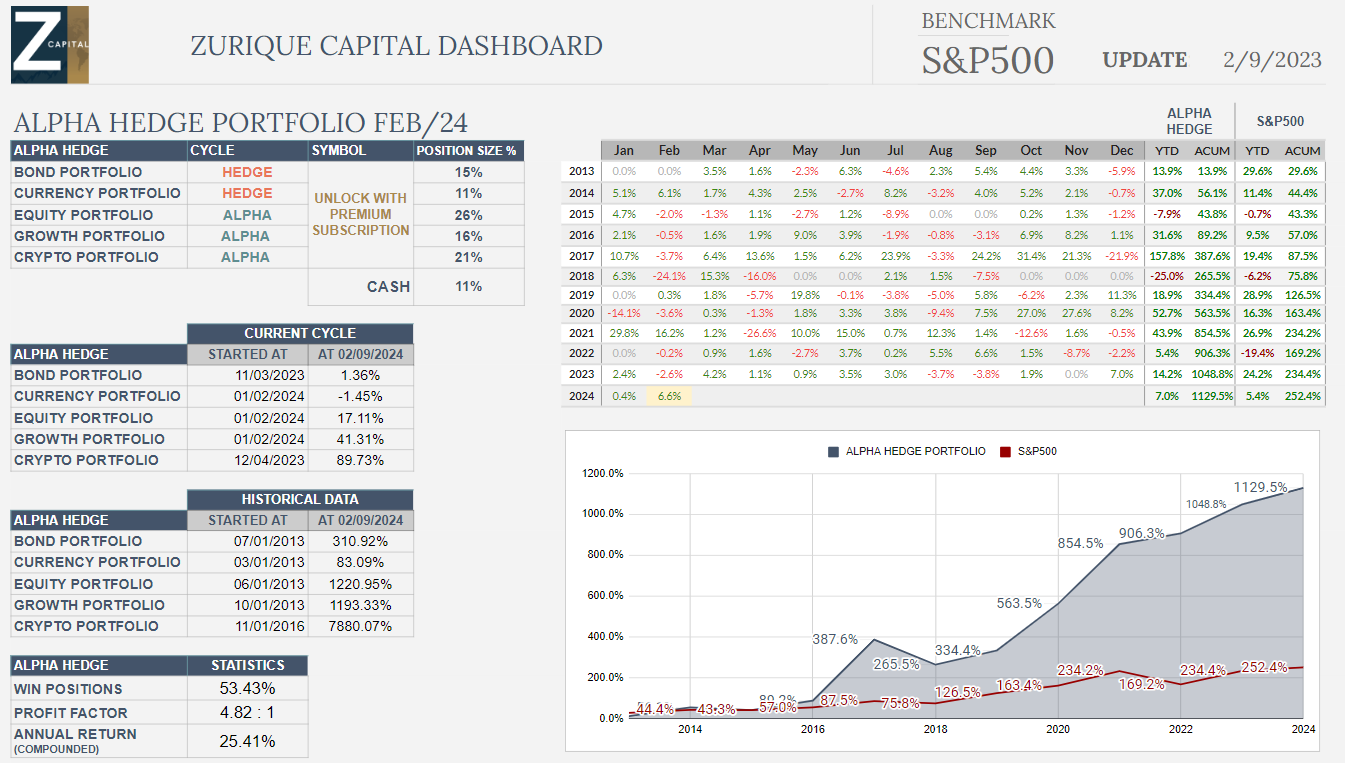Click the HISTORICAL DATA table header

[300, 499]
